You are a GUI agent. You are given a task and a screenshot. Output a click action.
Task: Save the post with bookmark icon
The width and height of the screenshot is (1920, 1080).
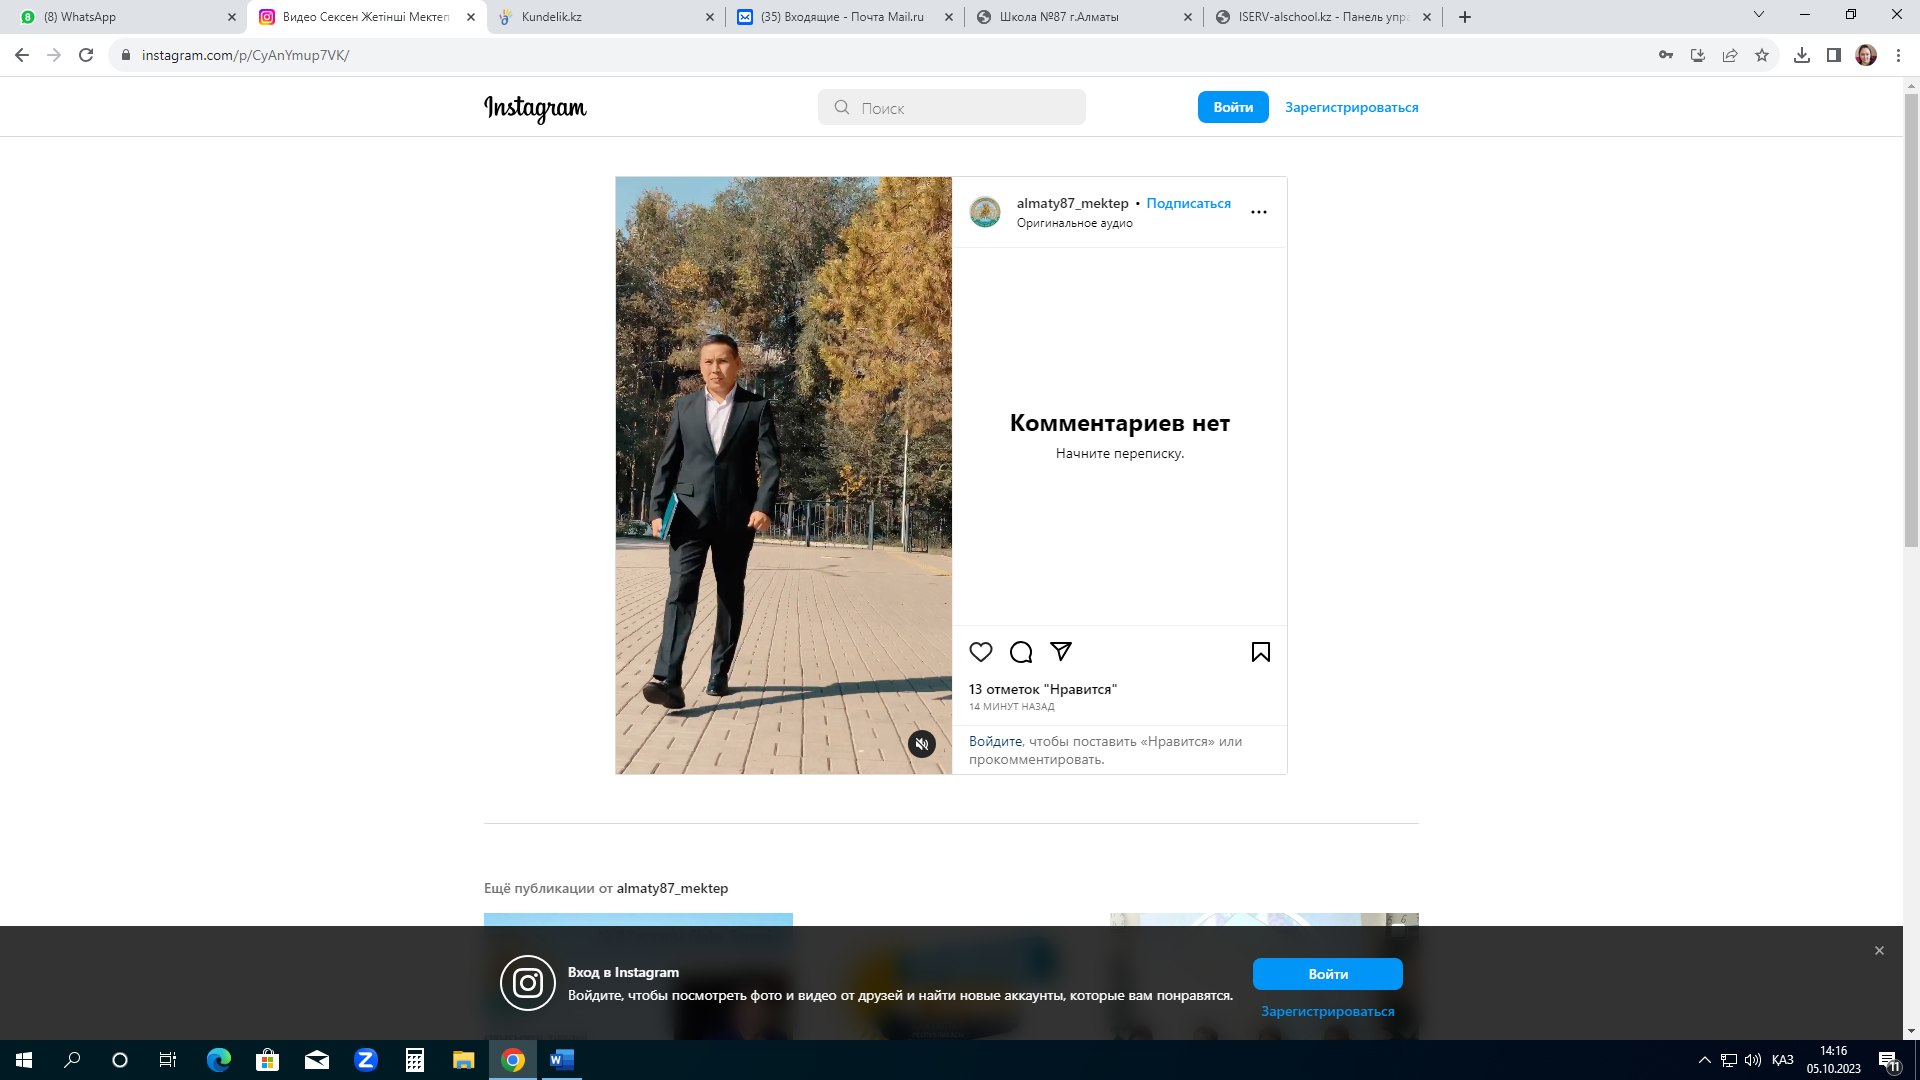click(x=1261, y=652)
